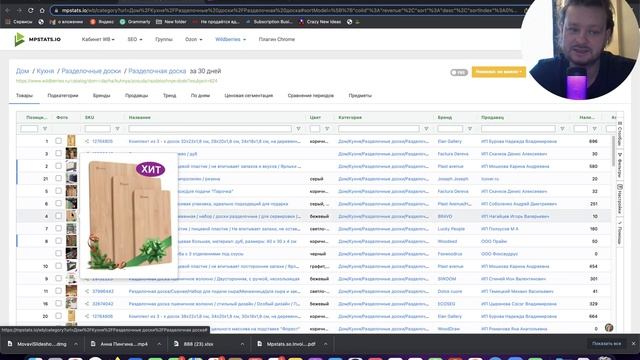Click share icon next to SKU 37996442
640x360 pixels.
click(x=87, y=291)
